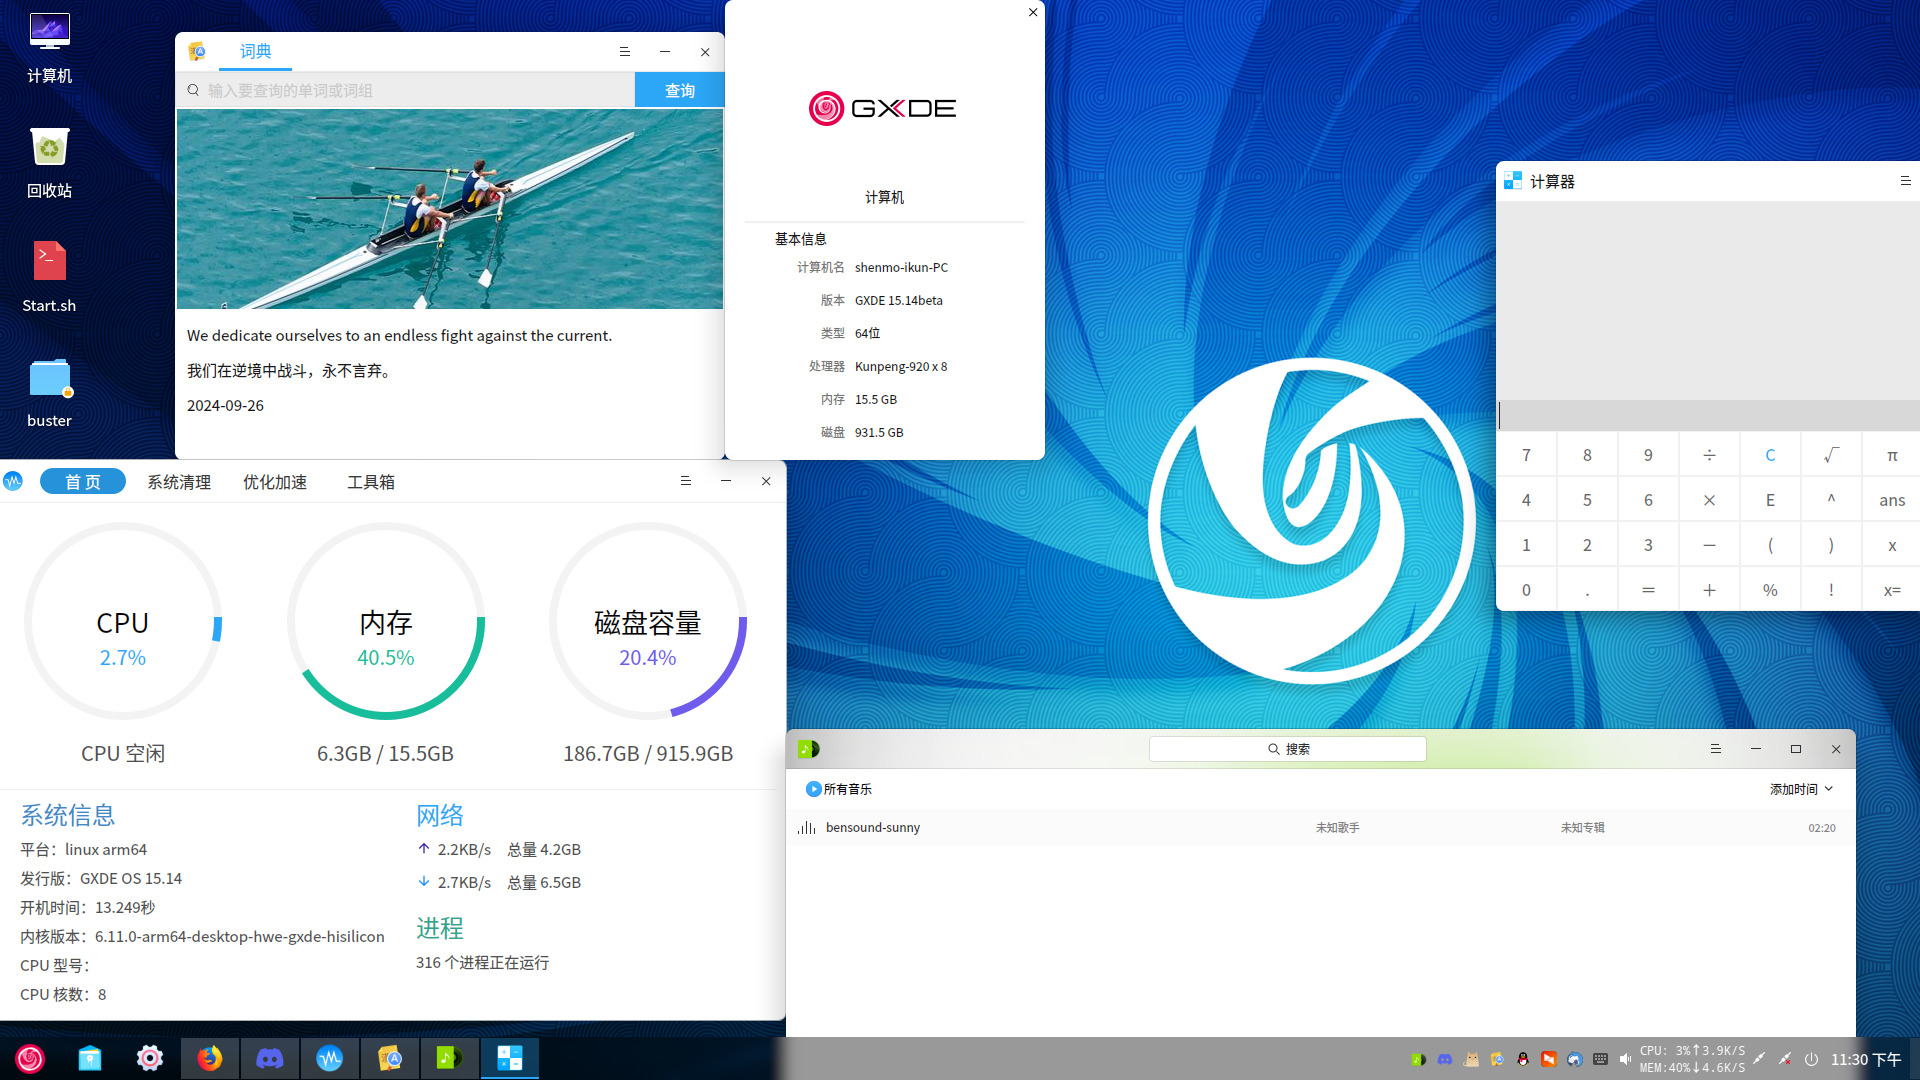Open the music player hamburger menu
The width and height of the screenshot is (1920, 1080).
(x=1715, y=749)
